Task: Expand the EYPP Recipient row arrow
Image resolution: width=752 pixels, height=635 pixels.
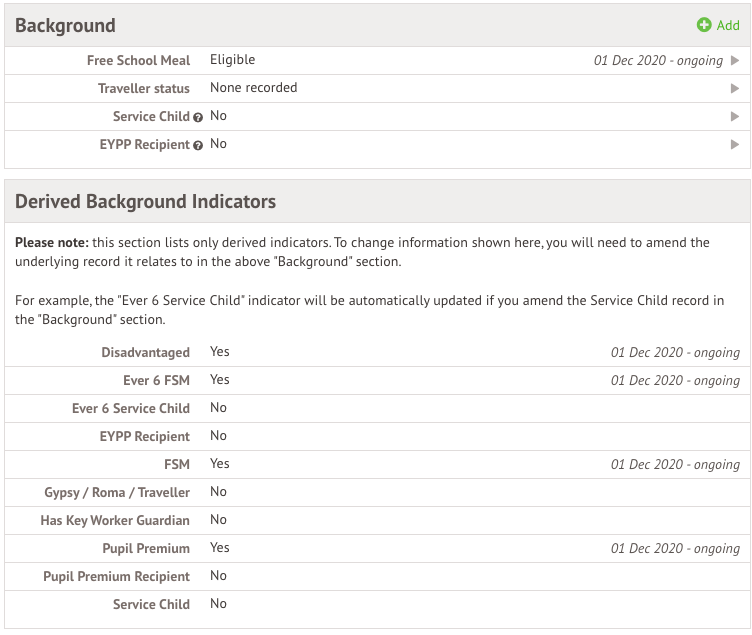Action: [735, 145]
